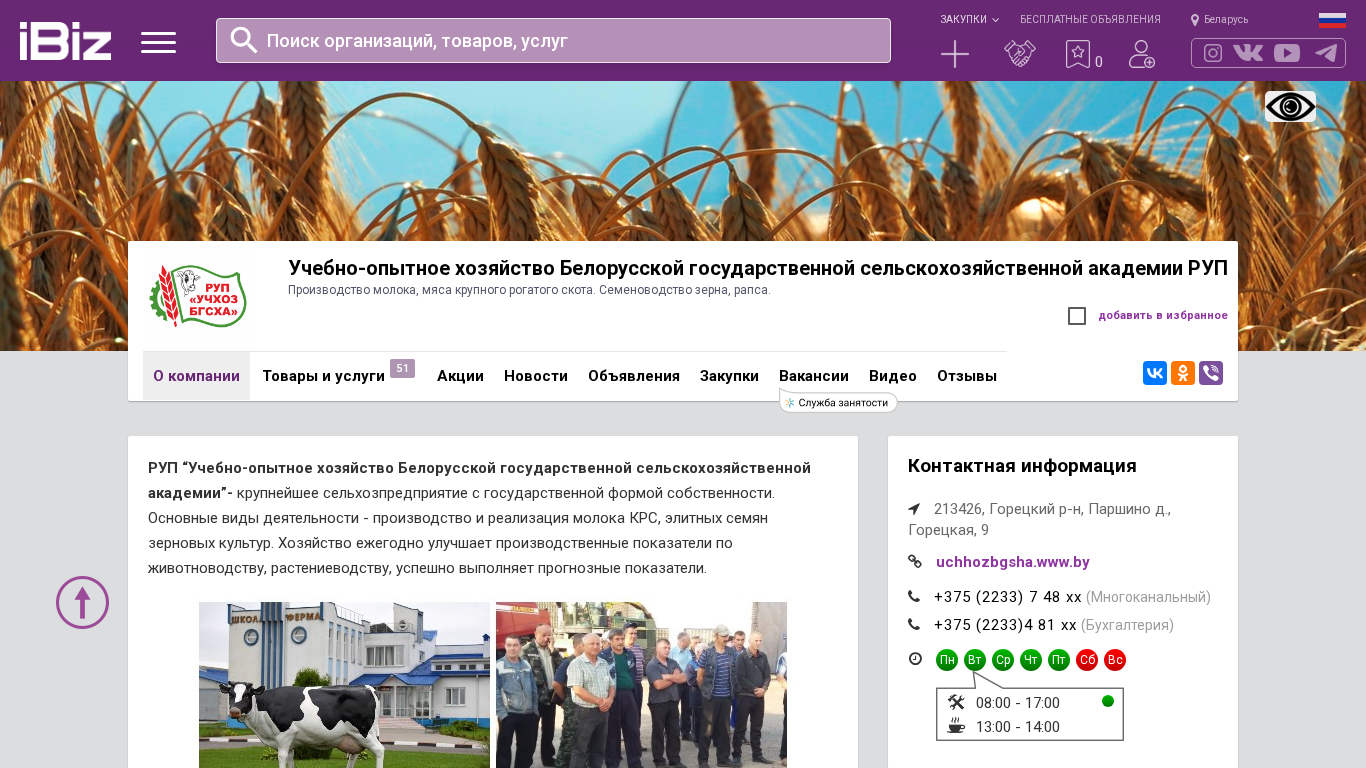Click phone number +375 (2233) 7 48 xx
Image resolution: width=1366 pixels, height=768 pixels.
[1008, 597]
